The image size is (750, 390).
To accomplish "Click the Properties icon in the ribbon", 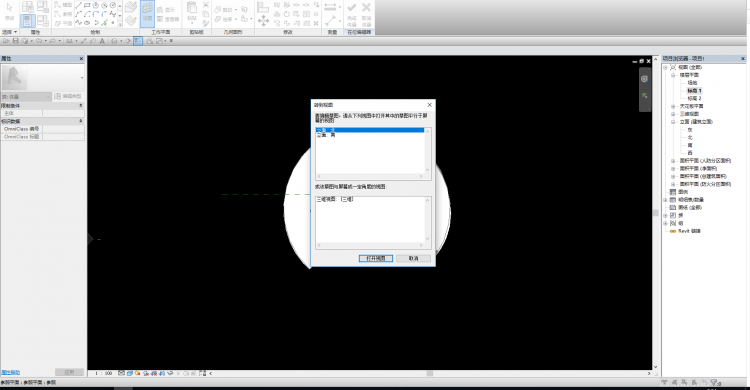I will click(x=27, y=21).
